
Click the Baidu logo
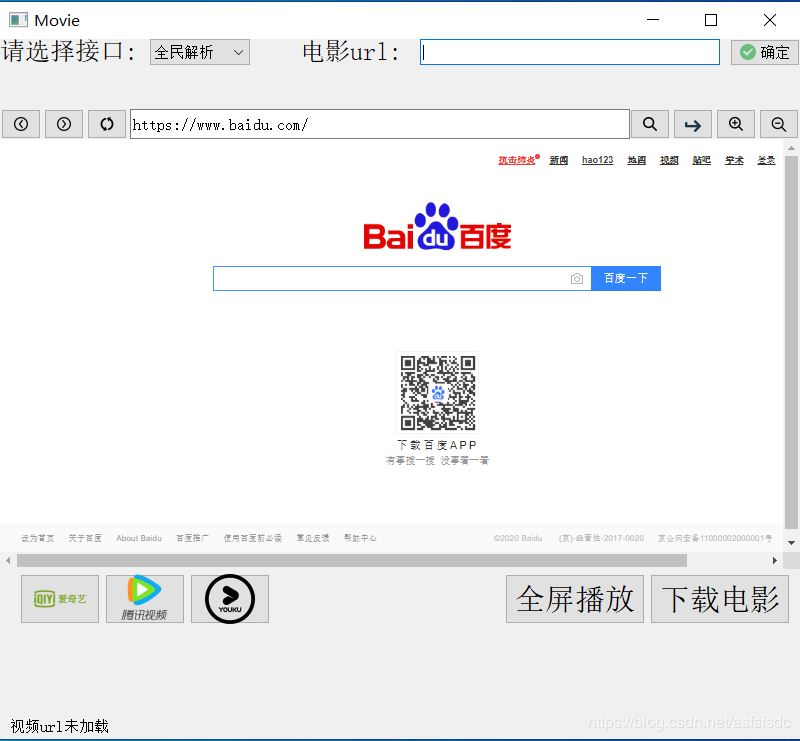tap(437, 227)
